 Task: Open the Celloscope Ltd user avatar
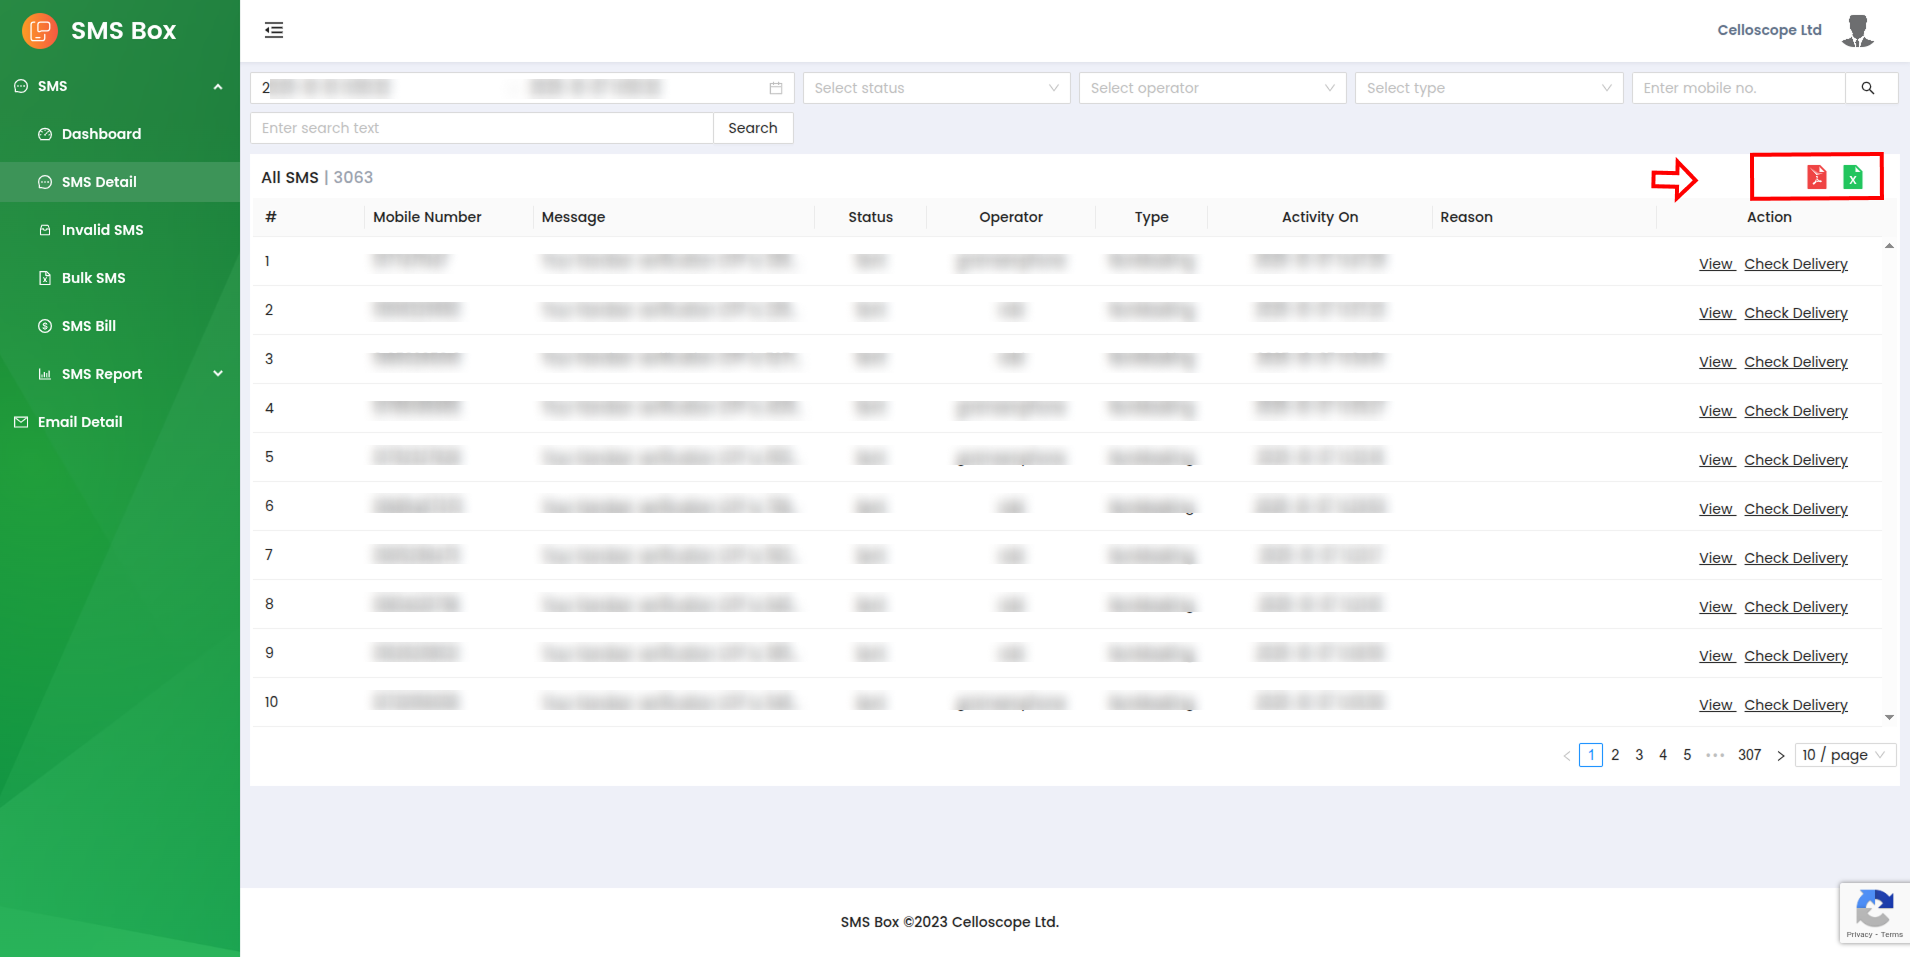click(x=1857, y=30)
